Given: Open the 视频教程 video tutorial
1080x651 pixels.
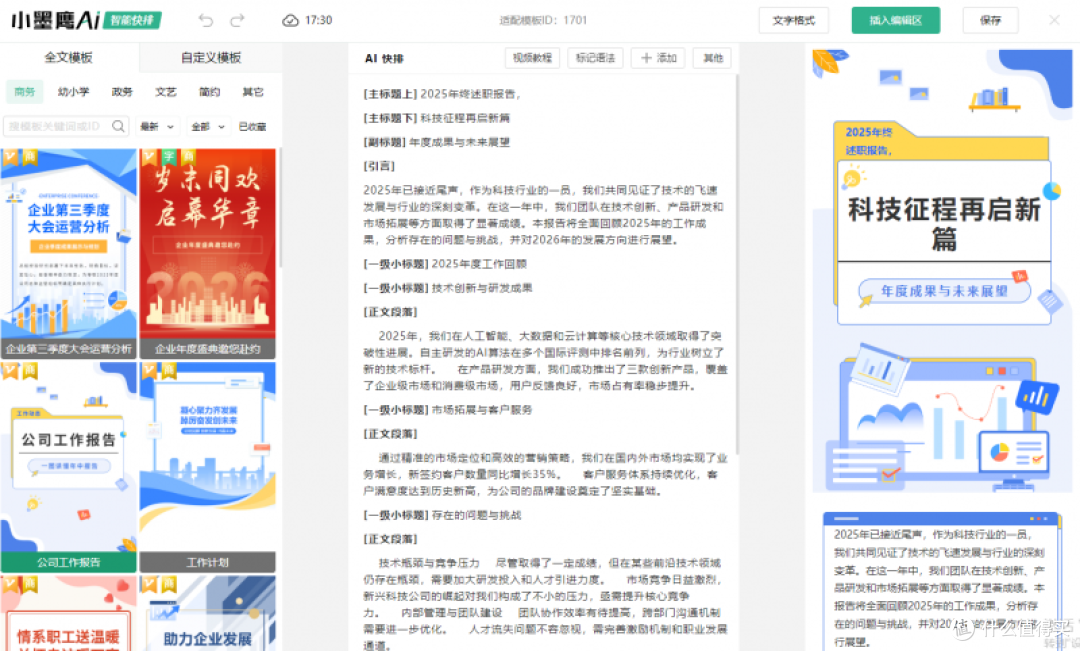Looking at the screenshot, I should click(532, 58).
